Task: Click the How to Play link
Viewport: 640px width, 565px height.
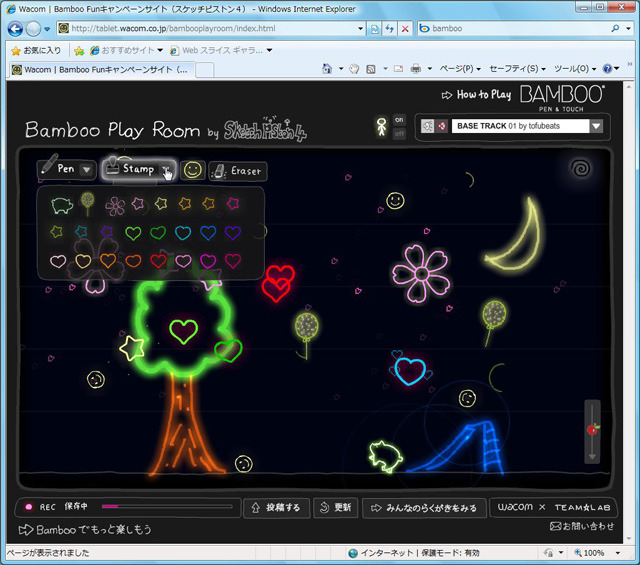Action: pos(476,95)
